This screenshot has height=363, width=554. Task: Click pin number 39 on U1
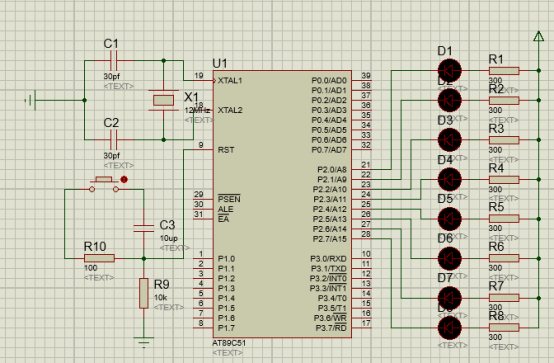[366, 75]
